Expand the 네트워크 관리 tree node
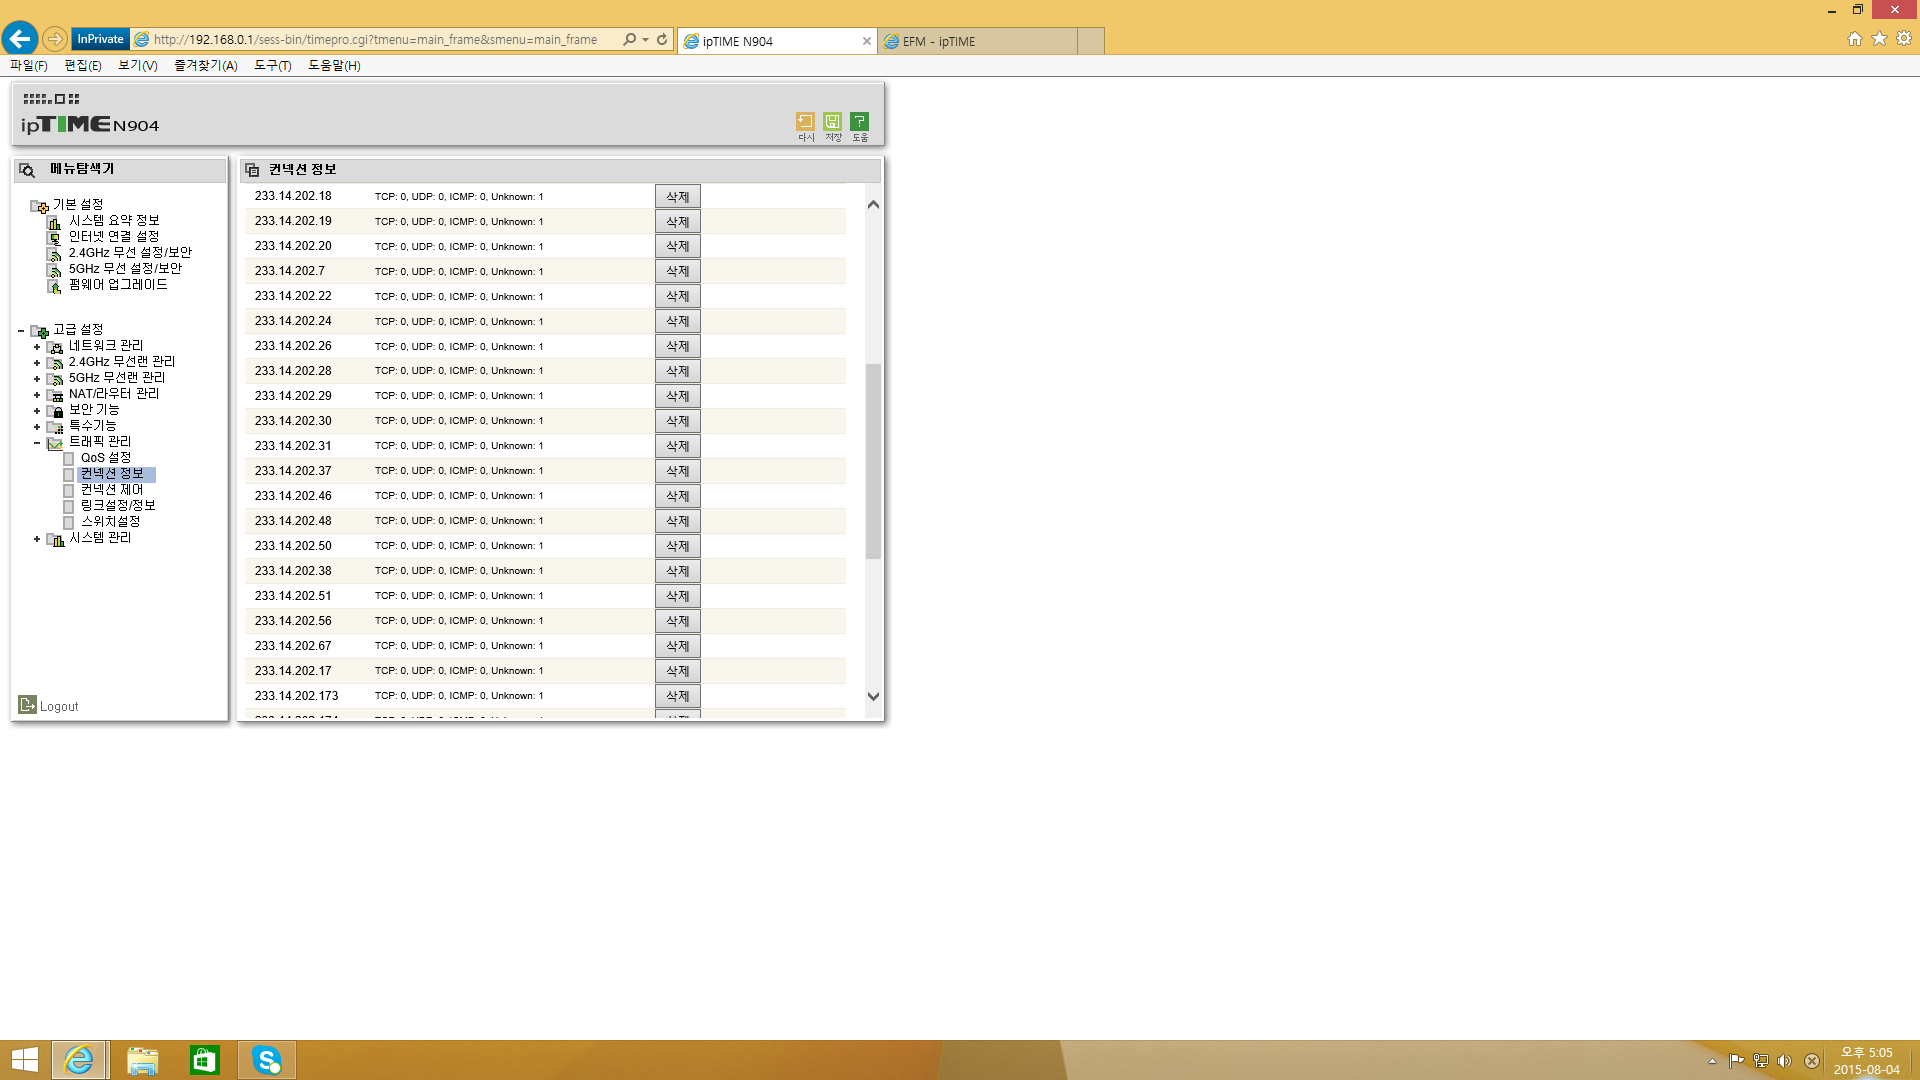This screenshot has width=1920, height=1080. click(x=37, y=347)
